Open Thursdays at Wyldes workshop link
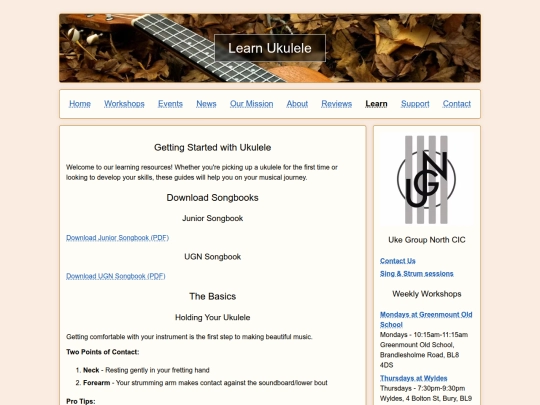This screenshot has width=540, height=405. 414,378
